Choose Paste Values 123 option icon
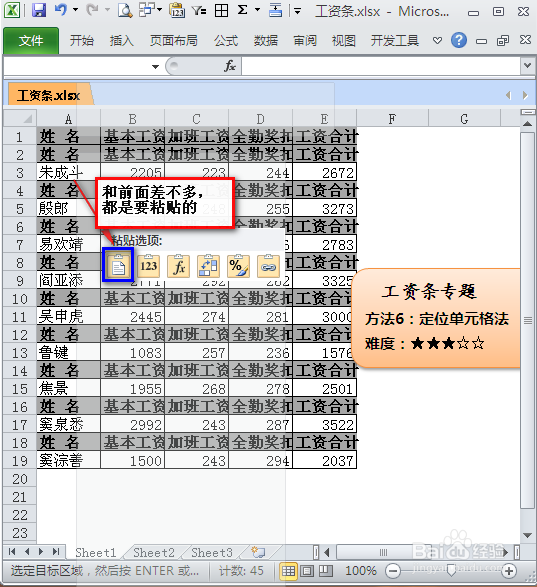537x587 pixels. (x=148, y=265)
